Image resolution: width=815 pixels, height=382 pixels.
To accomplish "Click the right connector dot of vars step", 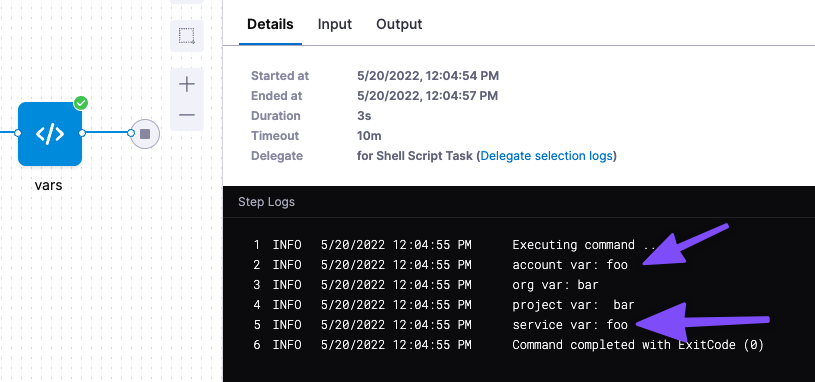I will 82,134.
